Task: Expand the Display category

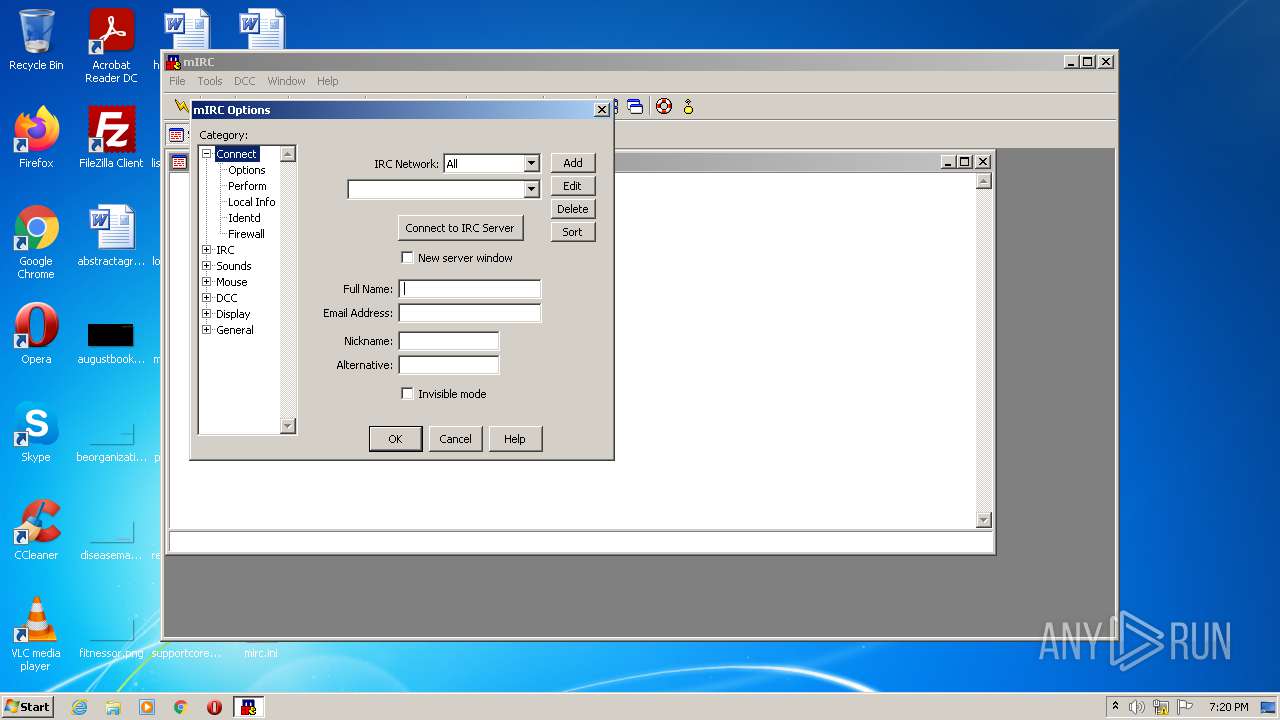Action: pos(207,314)
